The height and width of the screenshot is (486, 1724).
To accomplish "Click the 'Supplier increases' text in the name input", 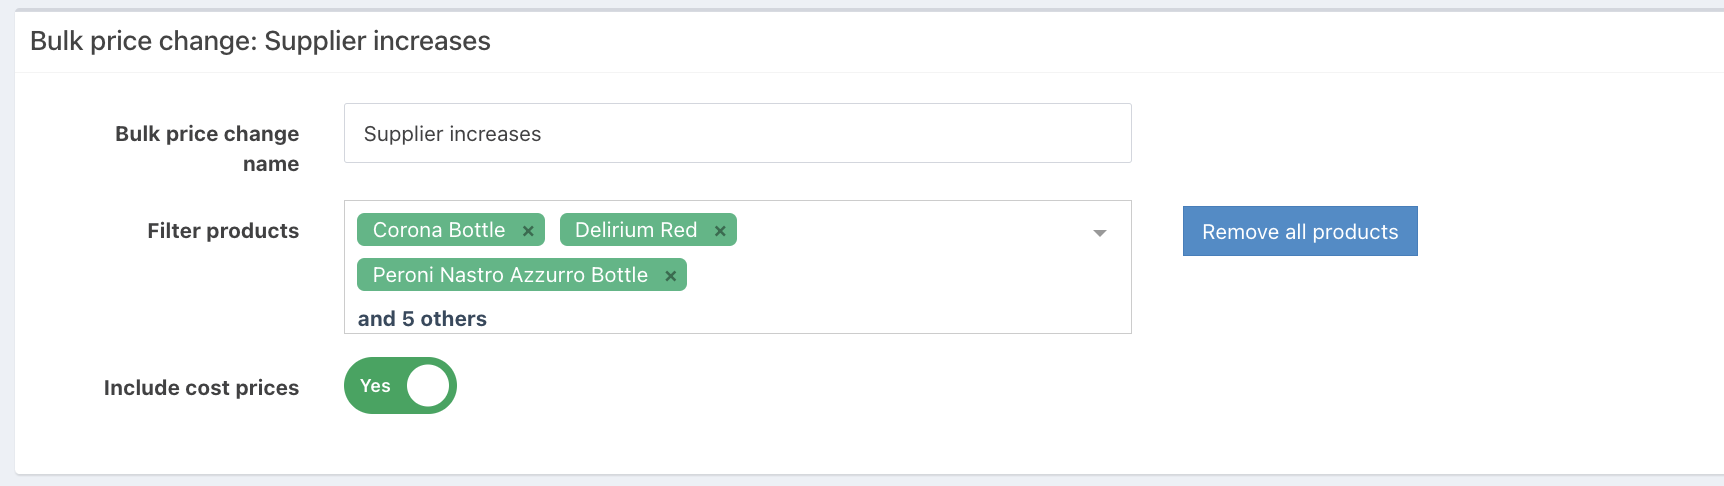I will coord(452,134).
